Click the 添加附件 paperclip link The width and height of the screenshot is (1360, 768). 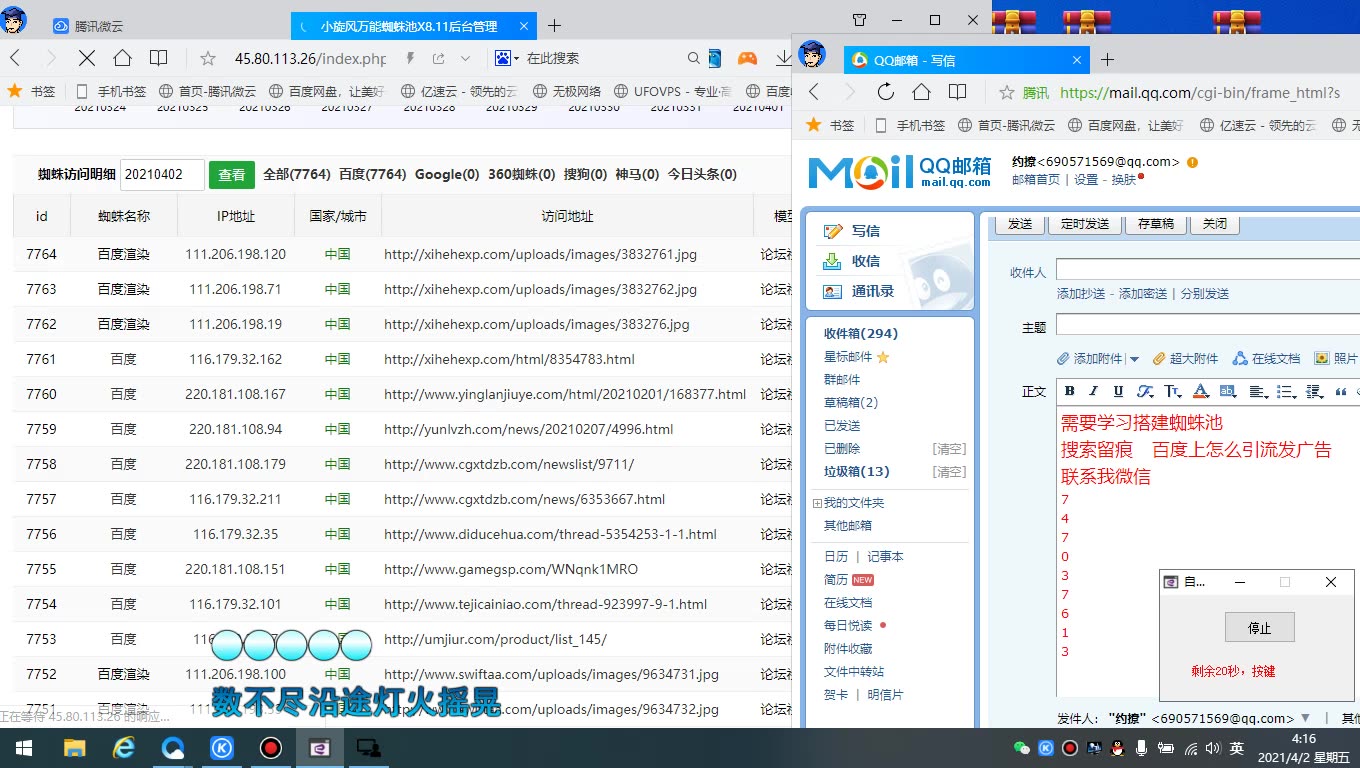click(1091, 359)
